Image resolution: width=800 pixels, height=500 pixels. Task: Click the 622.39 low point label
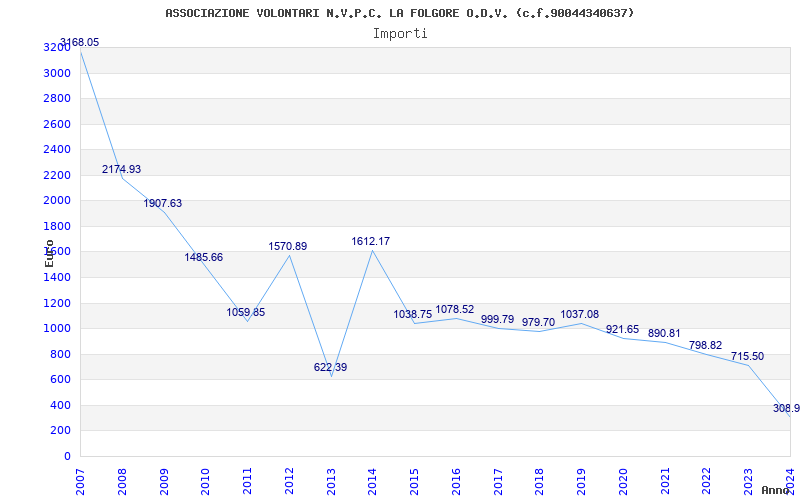click(331, 367)
